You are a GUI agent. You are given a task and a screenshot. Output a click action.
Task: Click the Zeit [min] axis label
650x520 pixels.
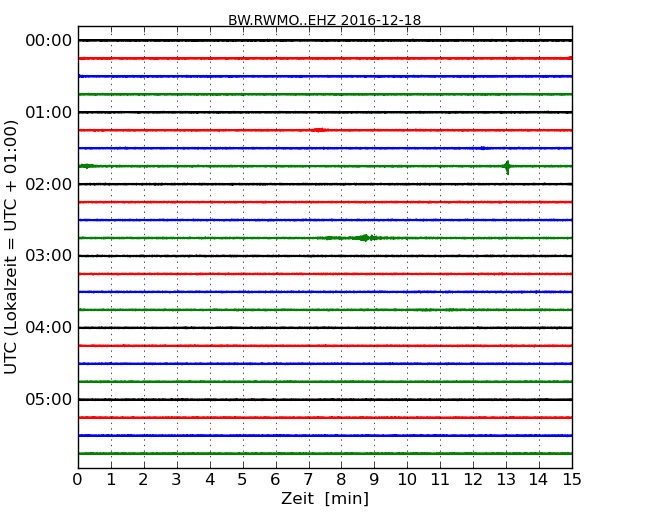[x=325, y=498]
